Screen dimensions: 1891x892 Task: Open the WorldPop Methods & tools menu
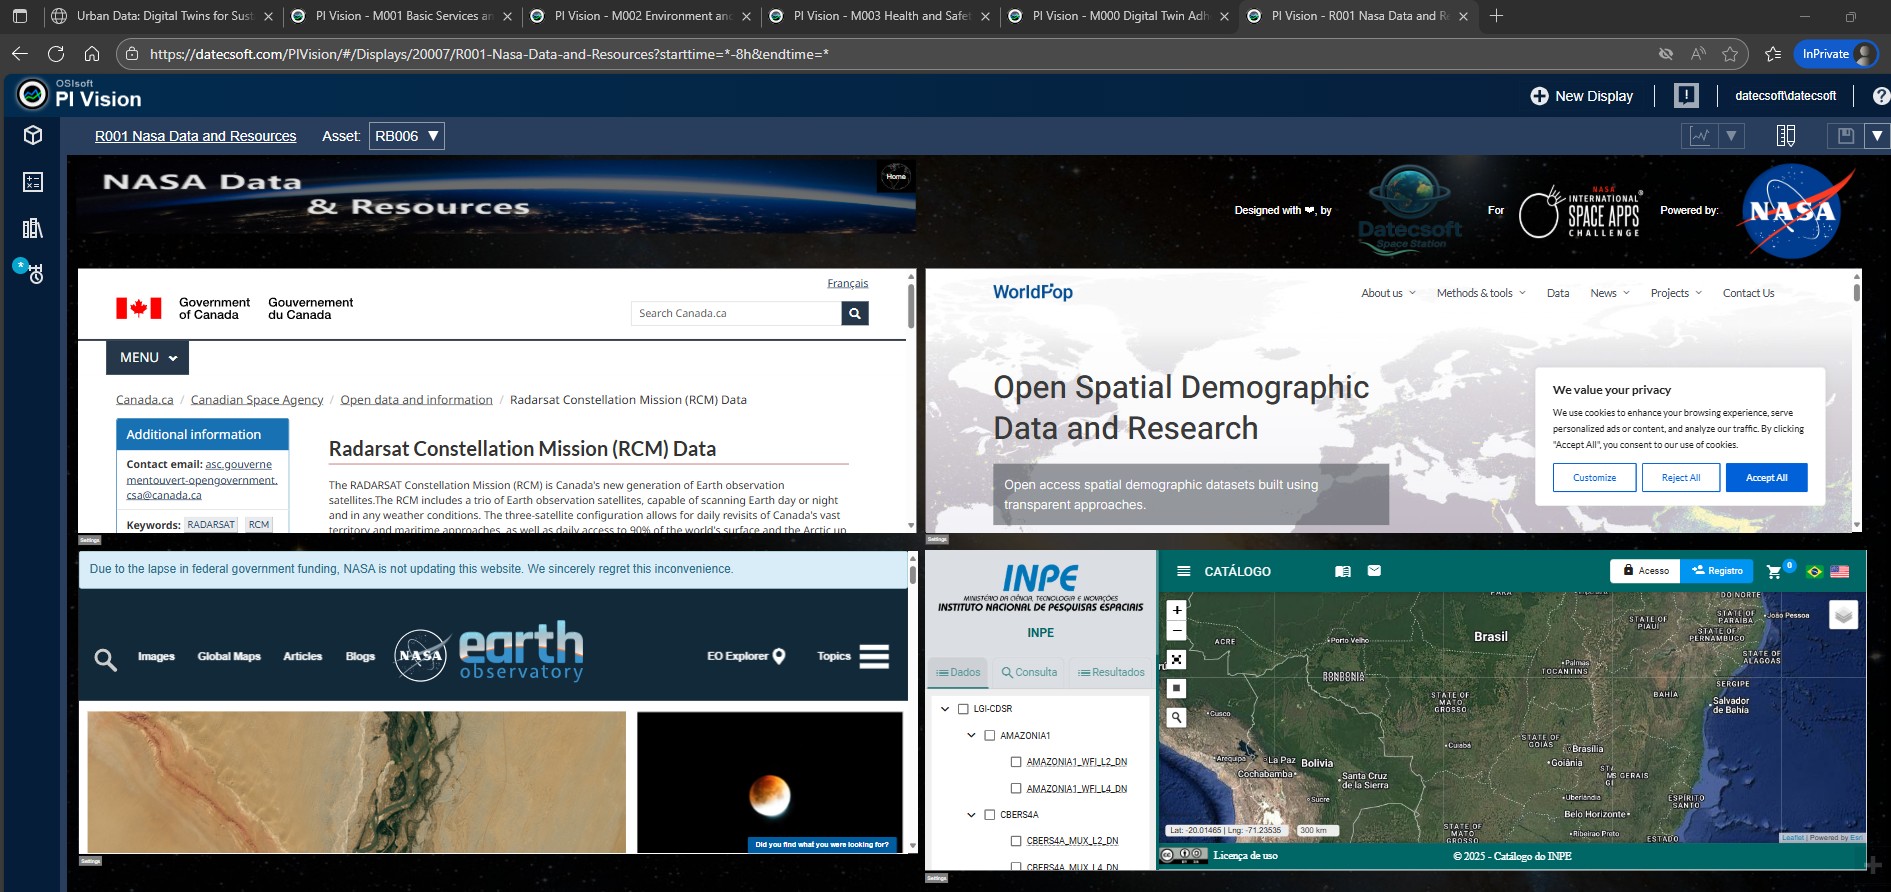1480,293
